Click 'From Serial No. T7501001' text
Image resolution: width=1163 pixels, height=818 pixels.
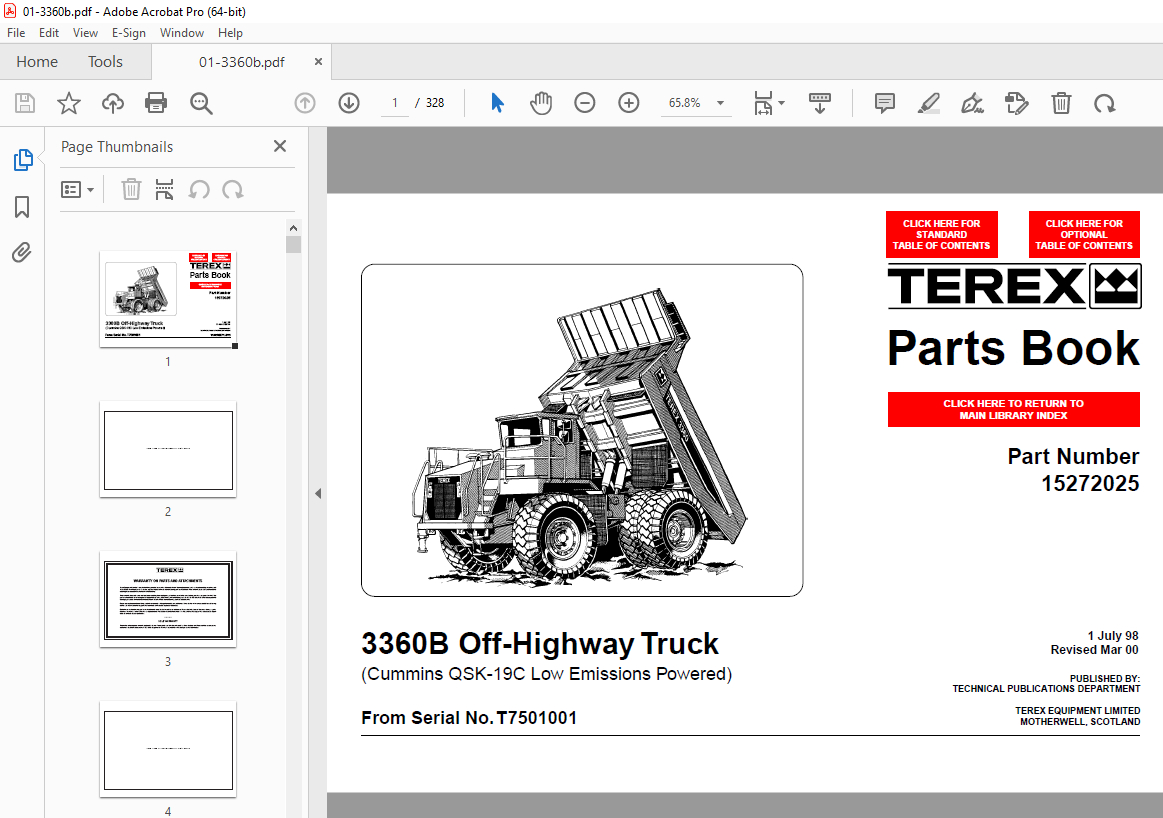pos(469,718)
